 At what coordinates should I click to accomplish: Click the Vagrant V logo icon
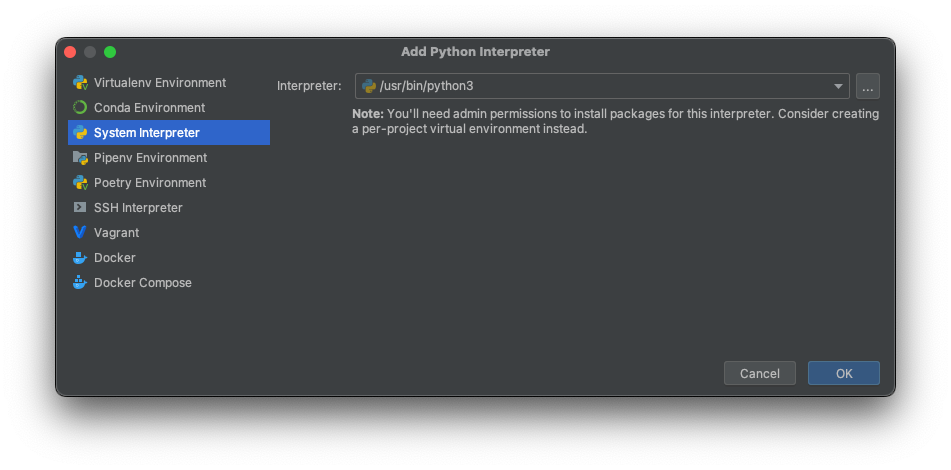80,232
